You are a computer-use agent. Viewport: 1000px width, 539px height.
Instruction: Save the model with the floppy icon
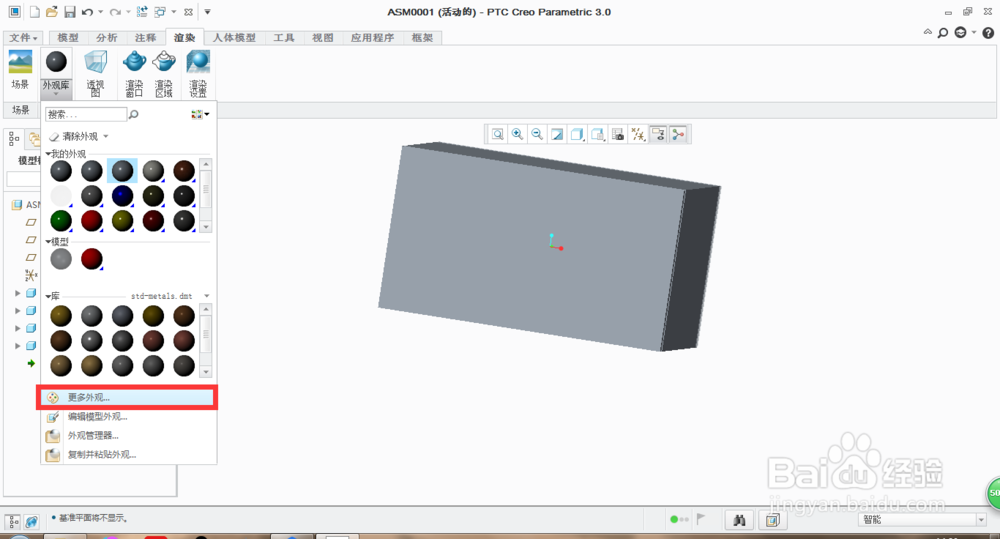point(70,11)
